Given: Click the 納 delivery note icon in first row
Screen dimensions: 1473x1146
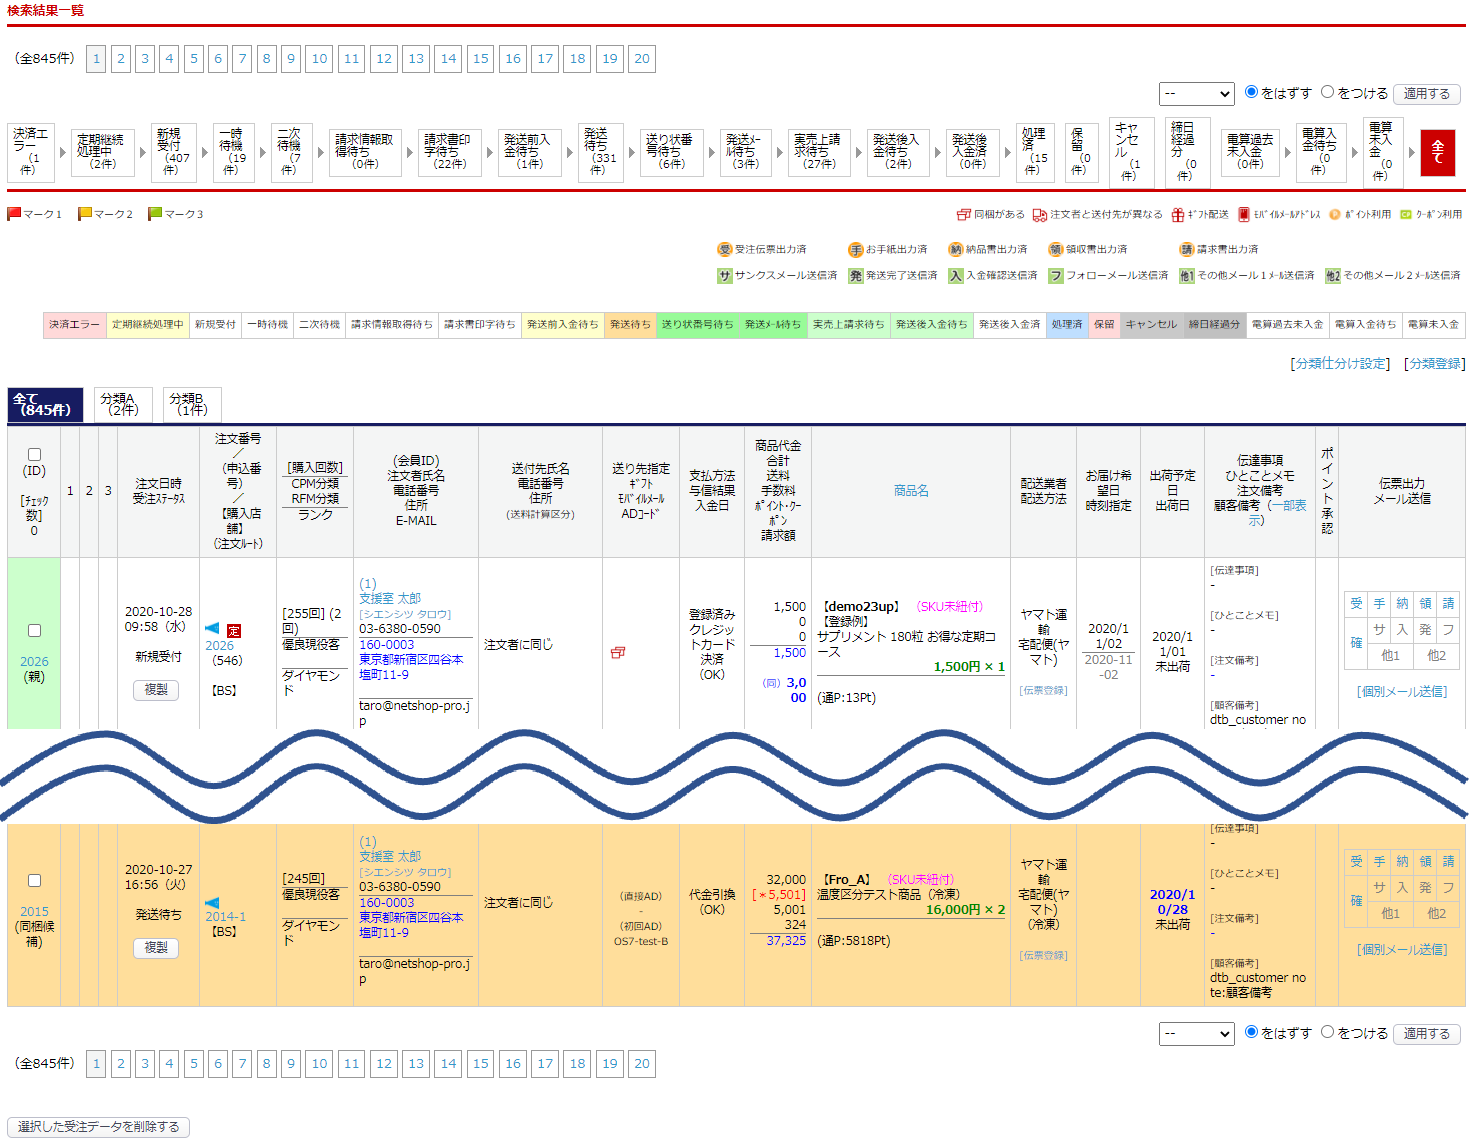Looking at the screenshot, I should point(1402,603).
